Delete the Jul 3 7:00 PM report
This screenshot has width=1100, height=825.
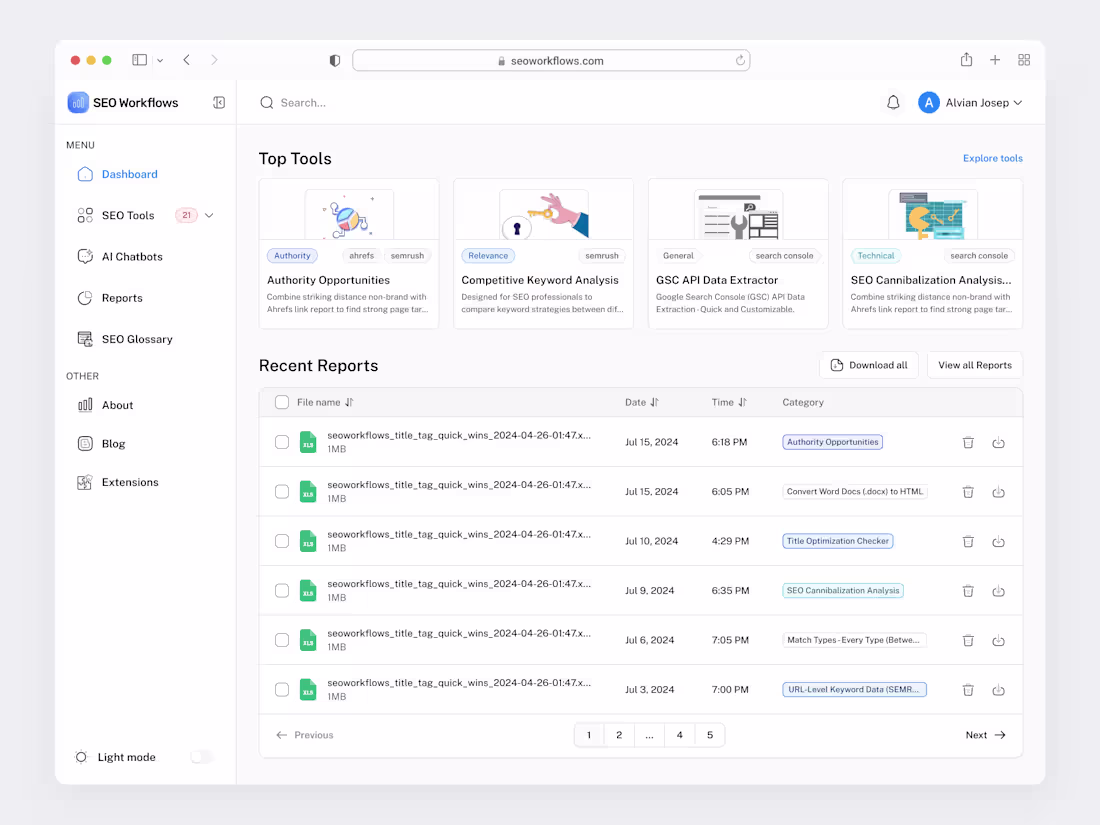pos(968,690)
